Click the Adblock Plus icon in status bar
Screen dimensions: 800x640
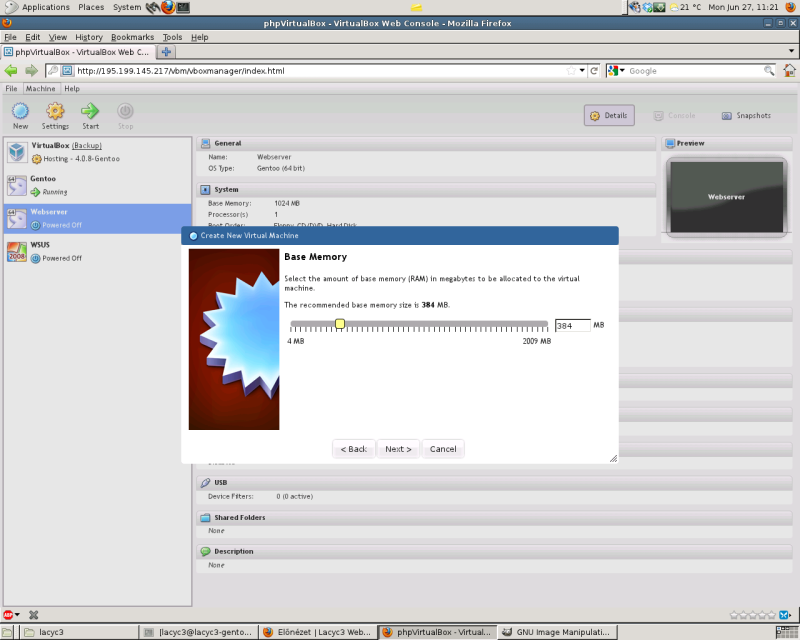click(x=8, y=615)
